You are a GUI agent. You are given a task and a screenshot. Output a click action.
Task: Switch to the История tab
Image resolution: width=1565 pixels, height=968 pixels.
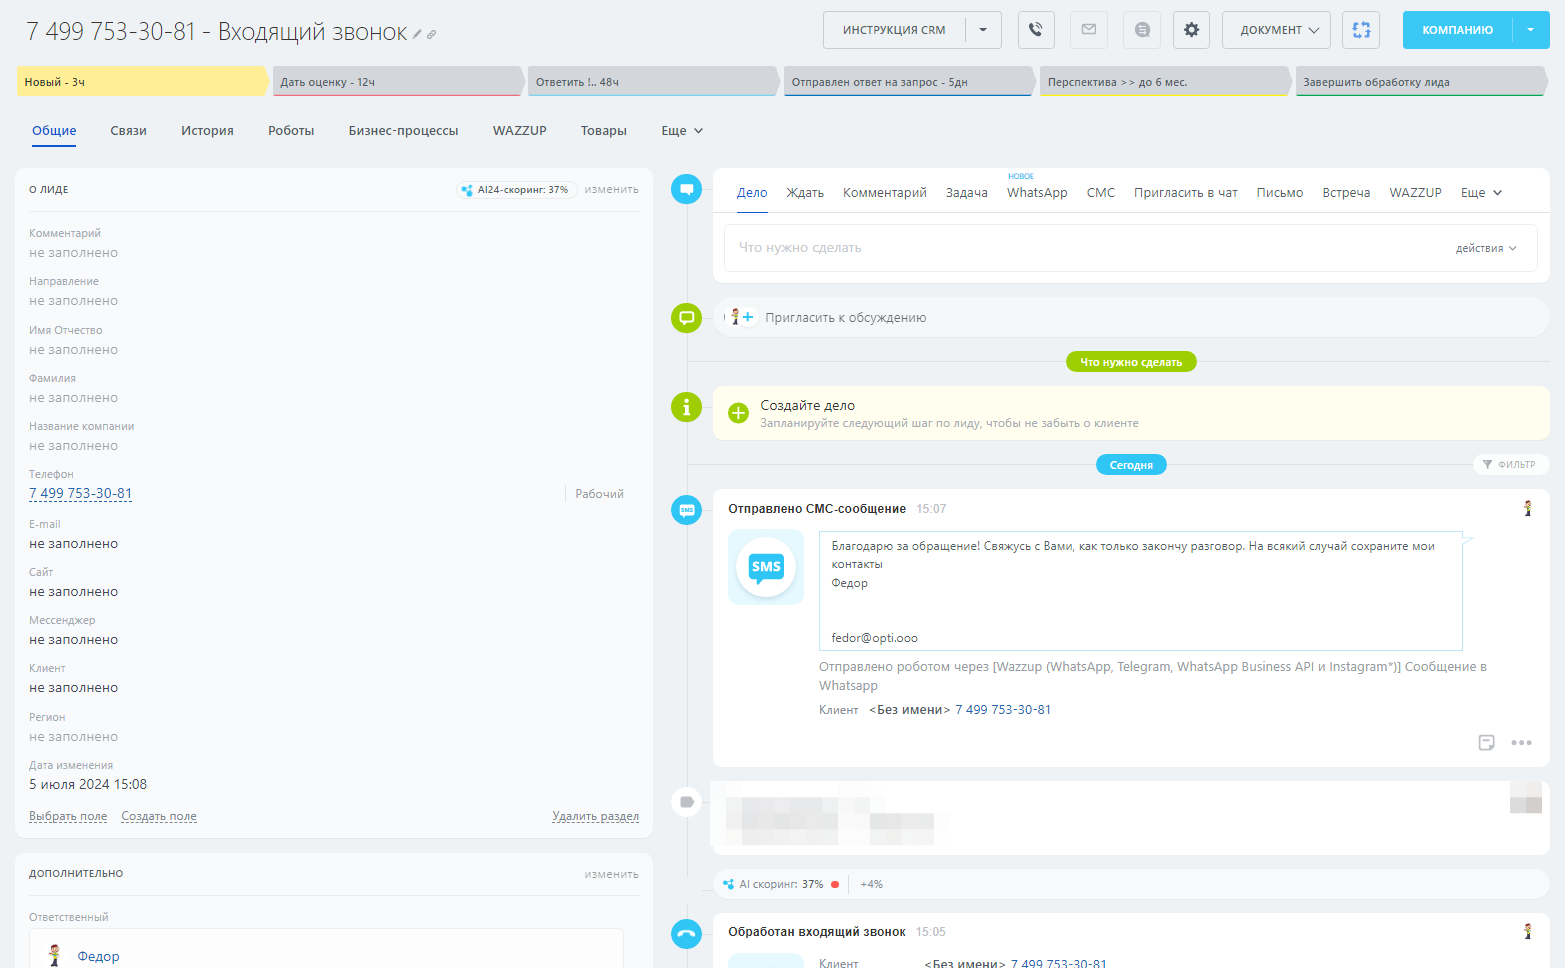207,131
